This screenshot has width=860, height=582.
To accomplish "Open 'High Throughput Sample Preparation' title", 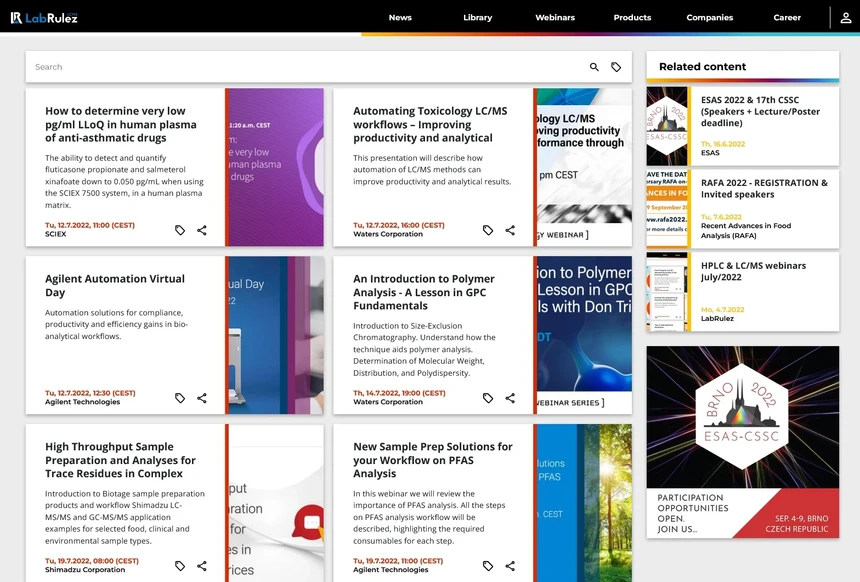I will (120, 460).
